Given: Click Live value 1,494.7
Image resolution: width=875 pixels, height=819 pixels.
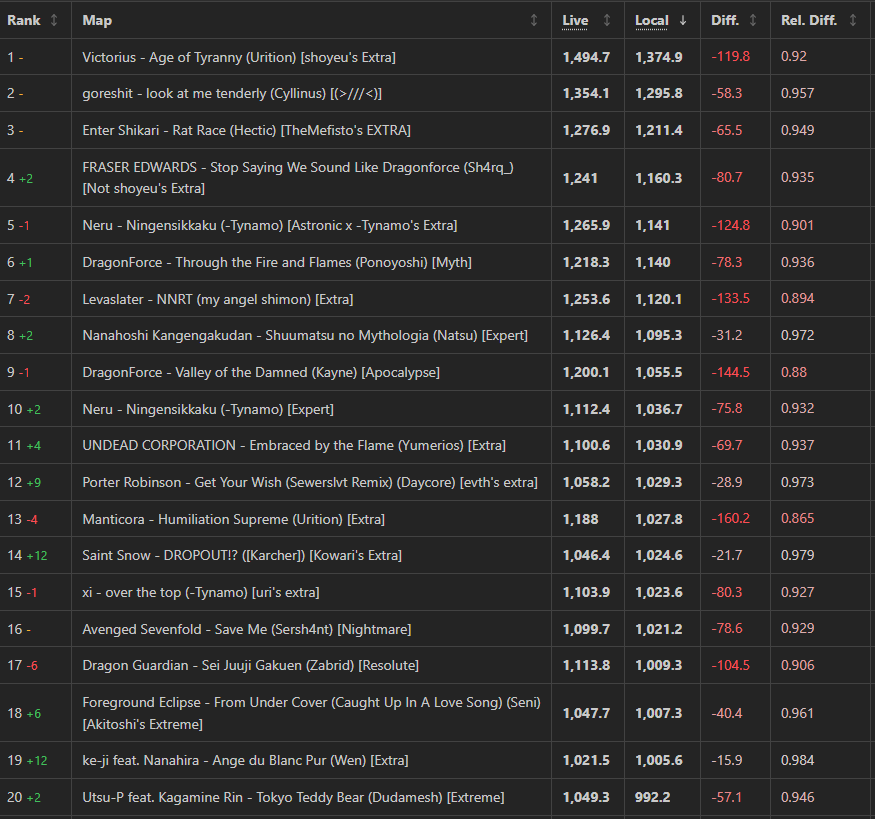Looking at the screenshot, I should (x=586, y=57).
